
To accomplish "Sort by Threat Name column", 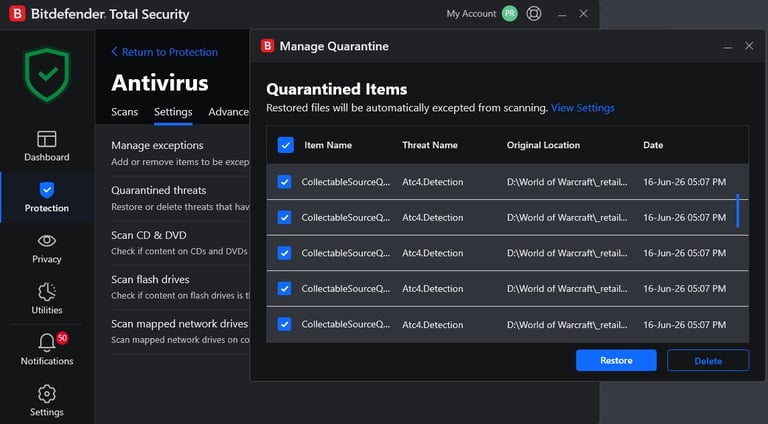I will point(430,145).
